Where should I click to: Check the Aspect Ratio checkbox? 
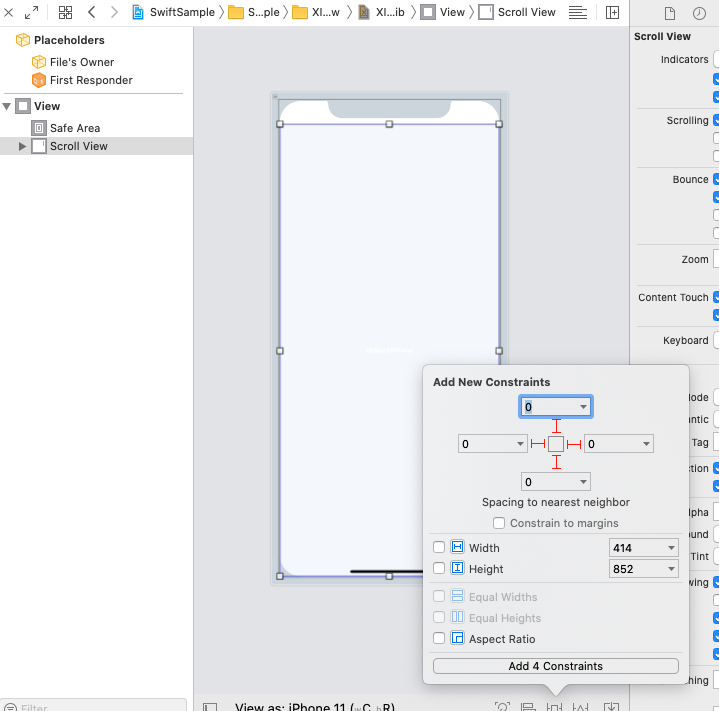pos(439,638)
